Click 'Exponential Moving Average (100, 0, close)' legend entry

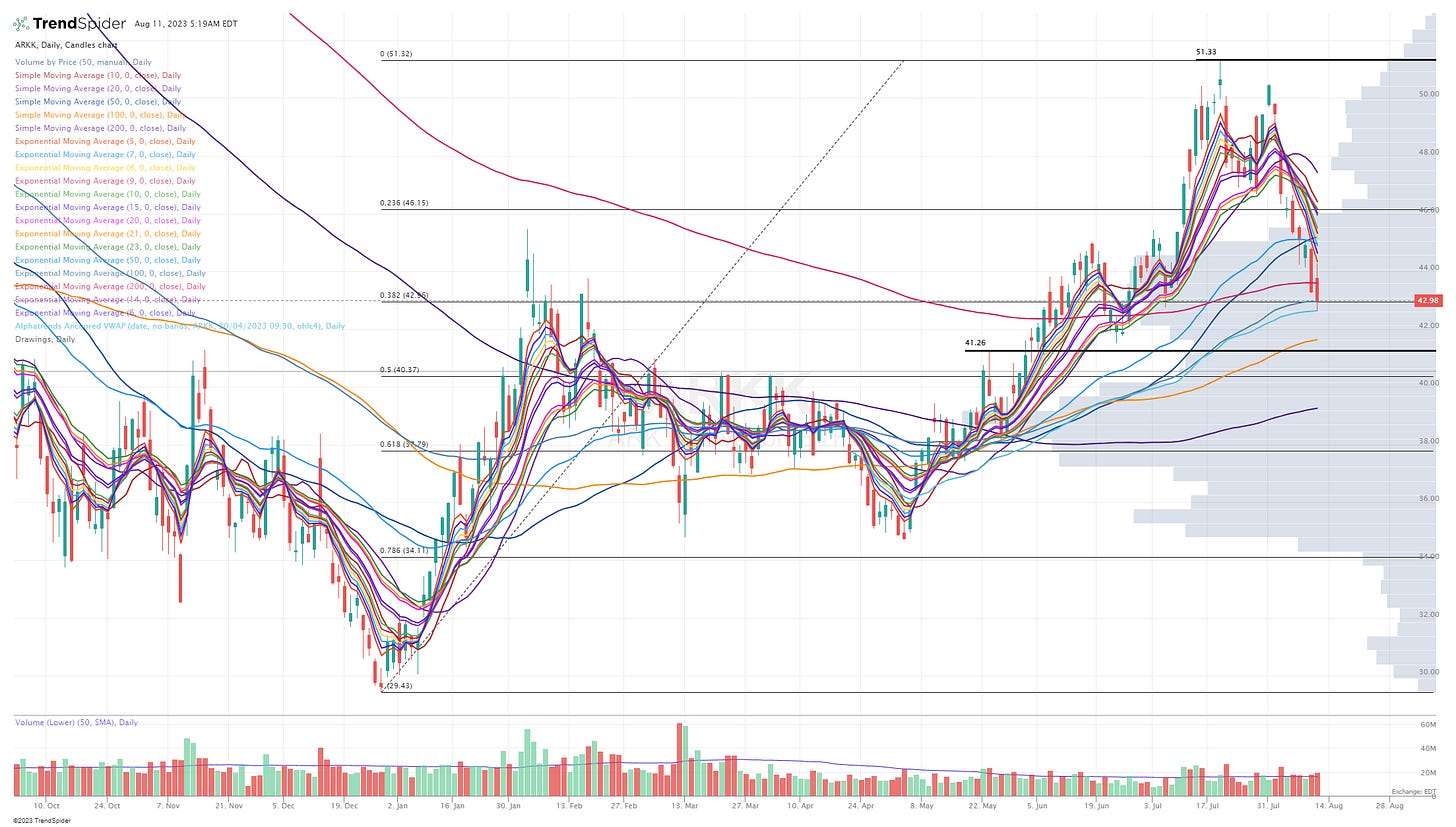pos(110,273)
